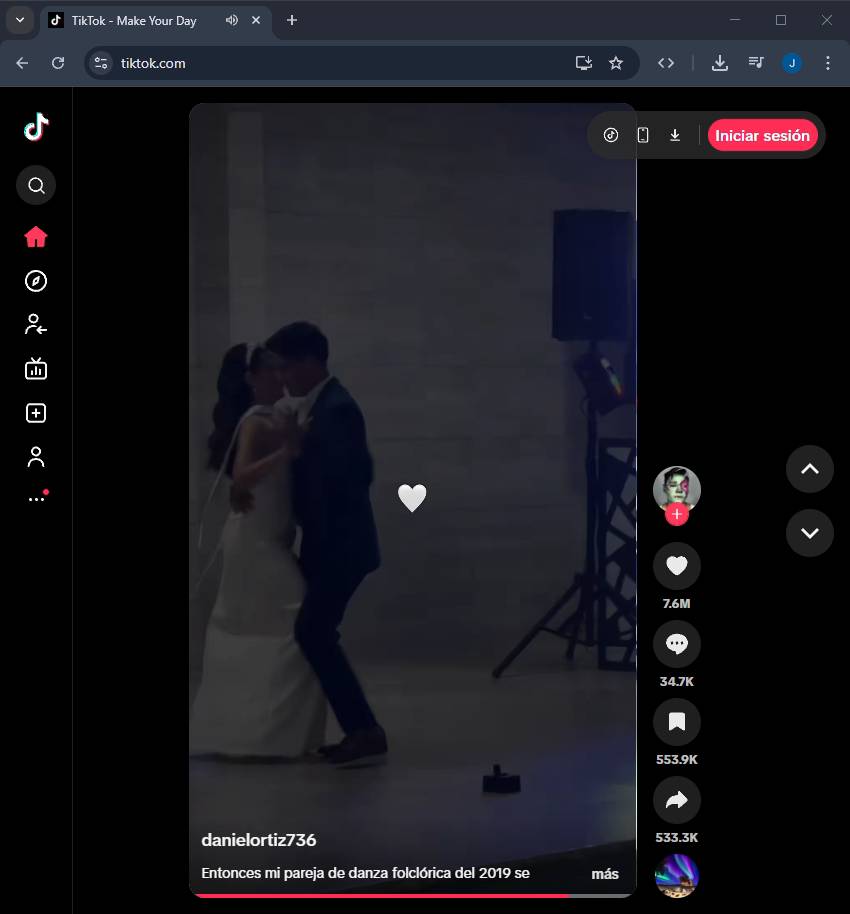Screen dimensions: 850x914
Task: Follow creator via red plus badge
Action: click(x=677, y=514)
